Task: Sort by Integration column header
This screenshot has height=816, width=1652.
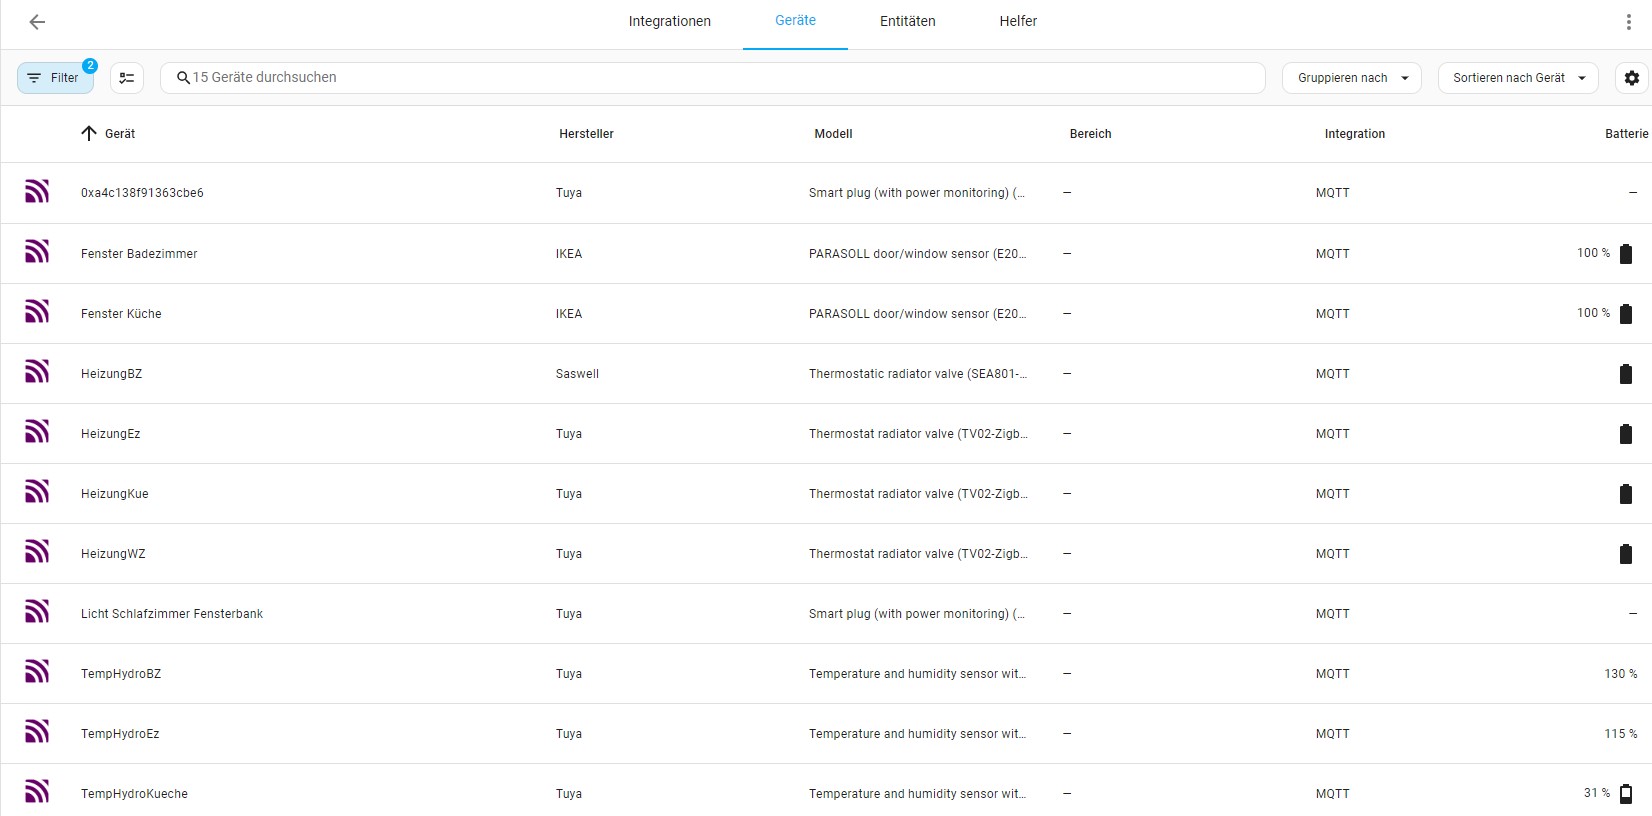Action: click(x=1355, y=134)
